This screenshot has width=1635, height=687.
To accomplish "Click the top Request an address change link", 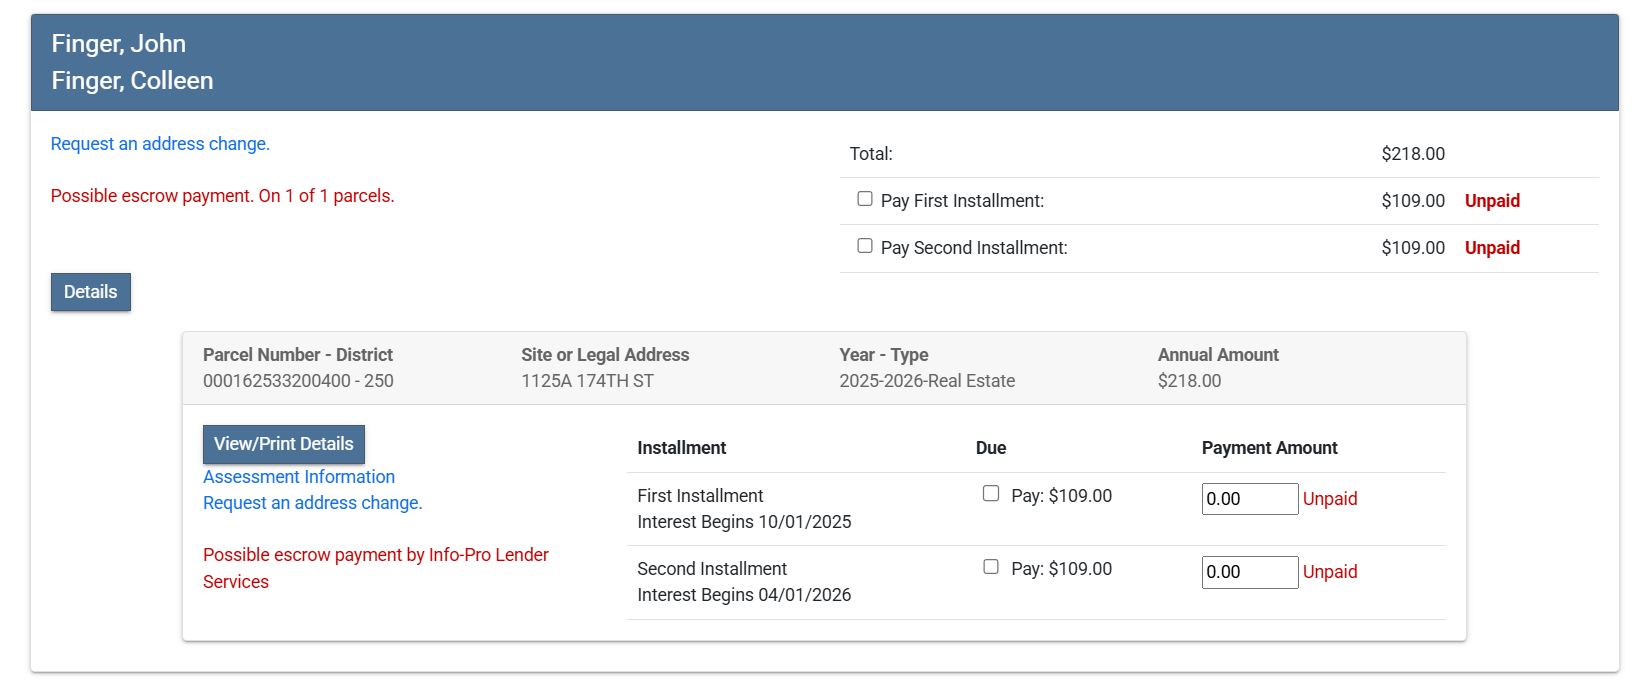I will point(160,144).
